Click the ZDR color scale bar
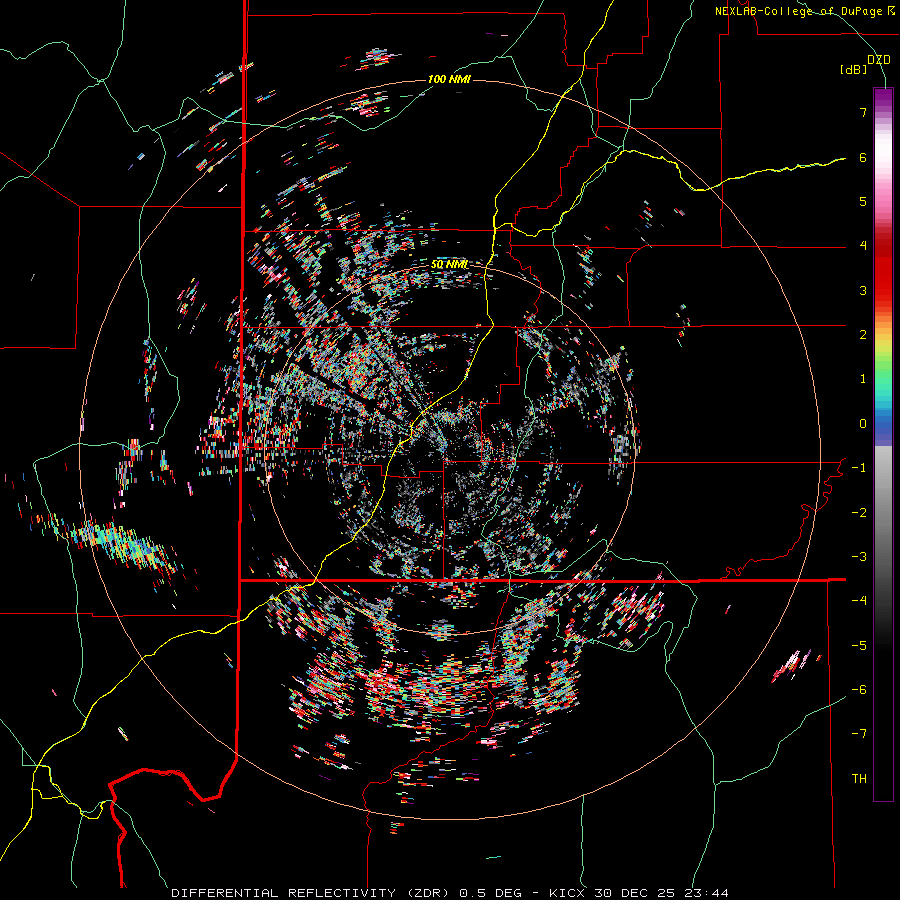This screenshot has width=900, height=900. click(883, 444)
